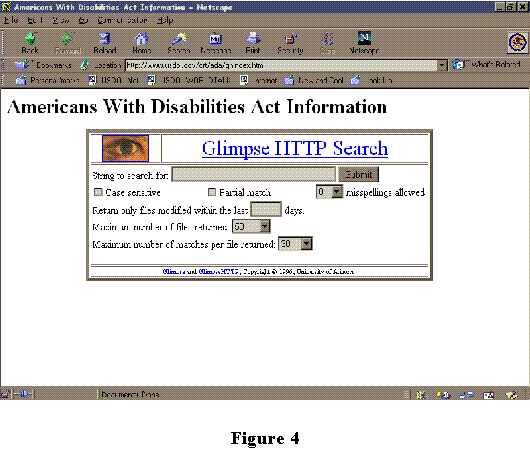The width and height of the screenshot is (530, 452).
Task: Click the eye image thumbnail
Action: (x=125, y=148)
